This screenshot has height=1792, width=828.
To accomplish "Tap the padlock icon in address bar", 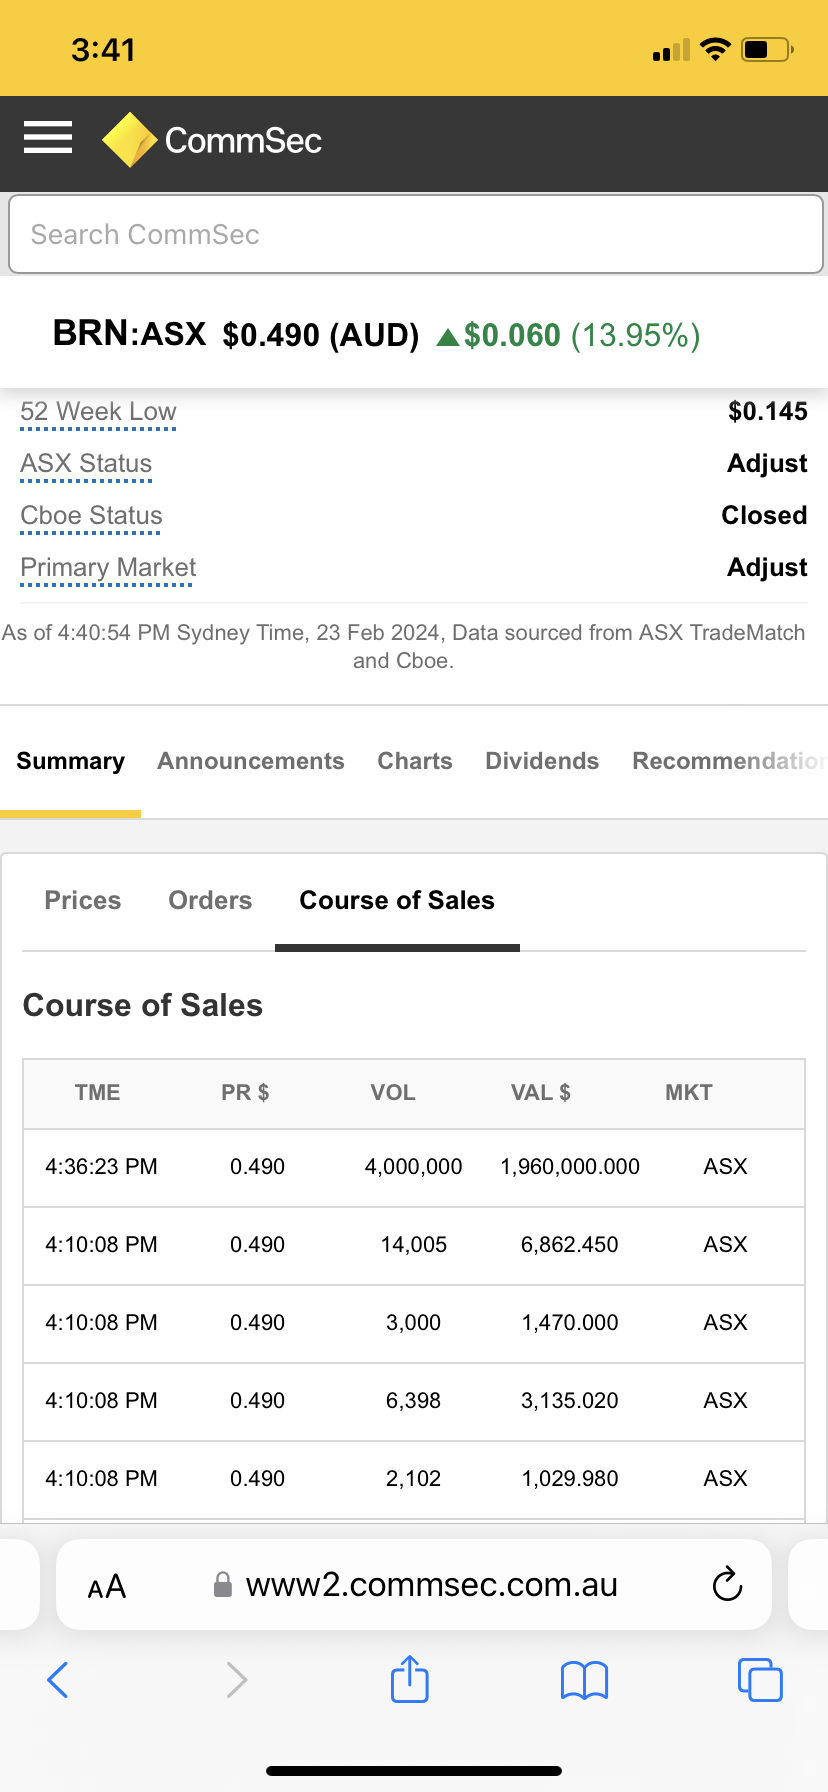I will pos(223,1585).
